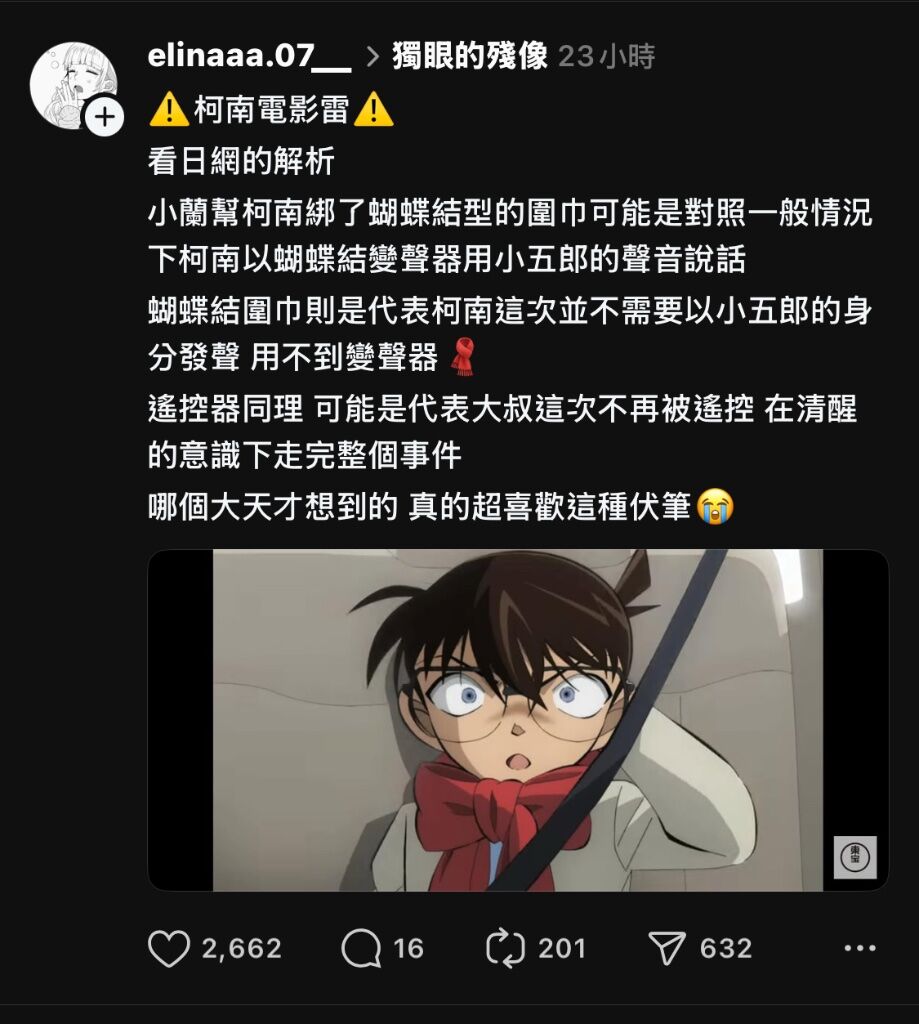Click the 23小時 post timestamp
The height and width of the screenshot is (1024, 919).
(x=607, y=57)
